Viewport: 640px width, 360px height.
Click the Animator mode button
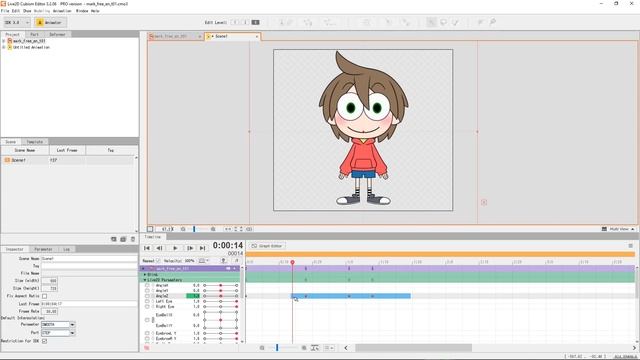tap(51, 22)
